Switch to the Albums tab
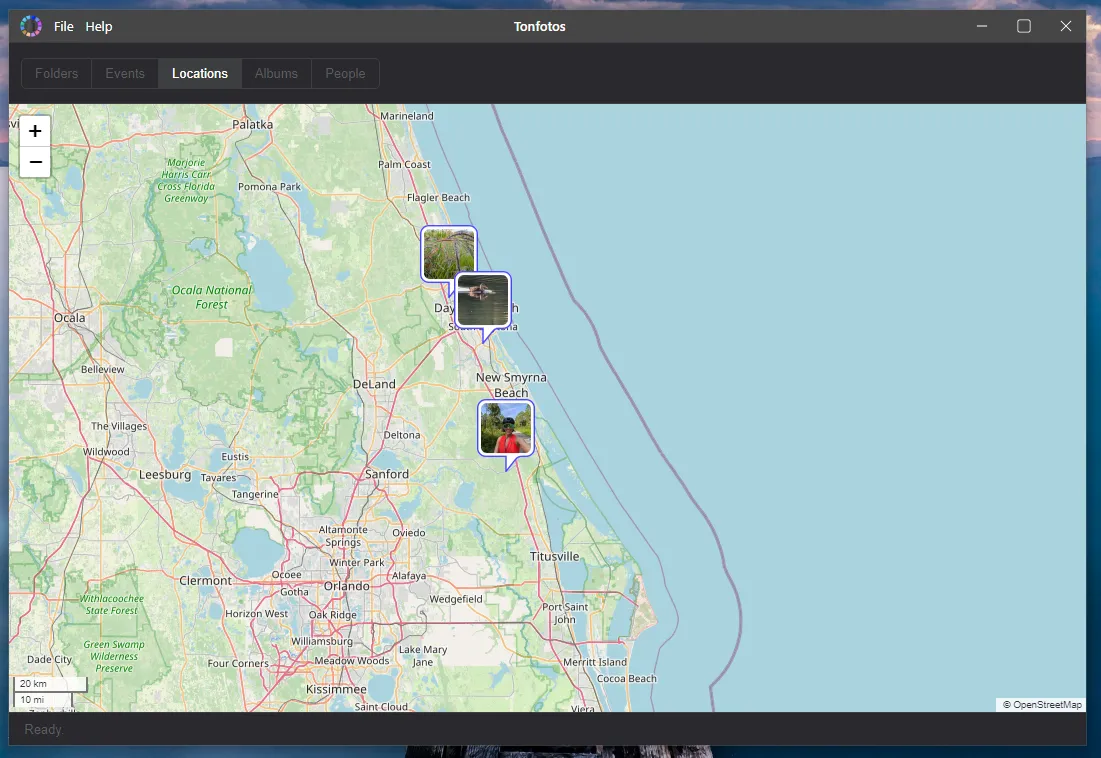This screenshot has width=1101, height=758. (276, 73)
